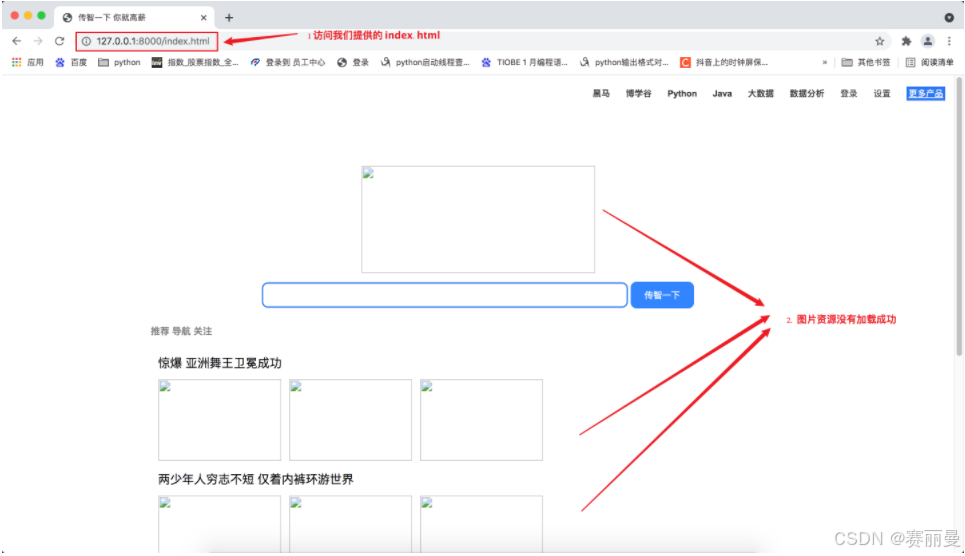Open a new tab with the plus button

point(229,17)
